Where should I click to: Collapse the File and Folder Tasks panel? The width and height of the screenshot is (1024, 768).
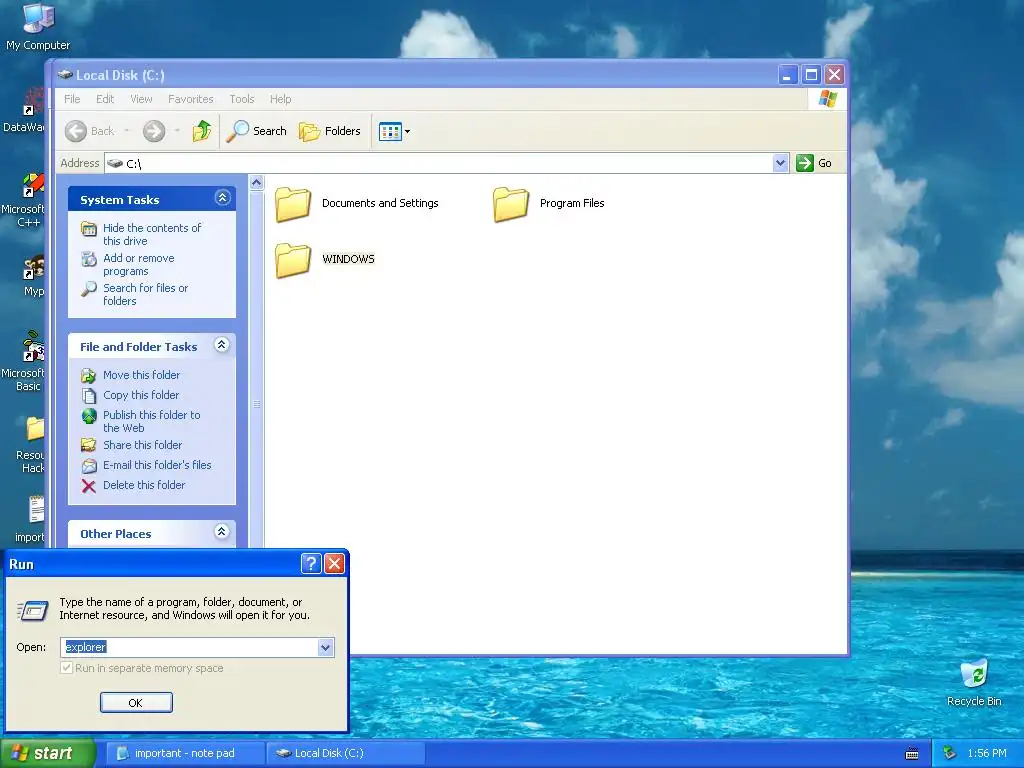[221, 345]
